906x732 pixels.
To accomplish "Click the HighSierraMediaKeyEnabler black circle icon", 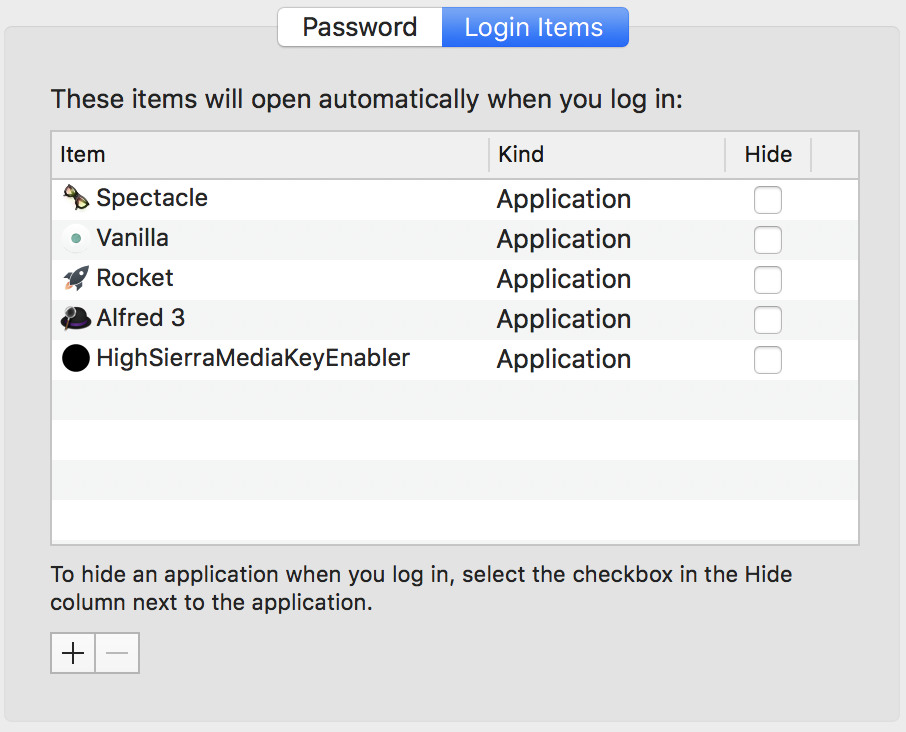I will coord(76,358).
